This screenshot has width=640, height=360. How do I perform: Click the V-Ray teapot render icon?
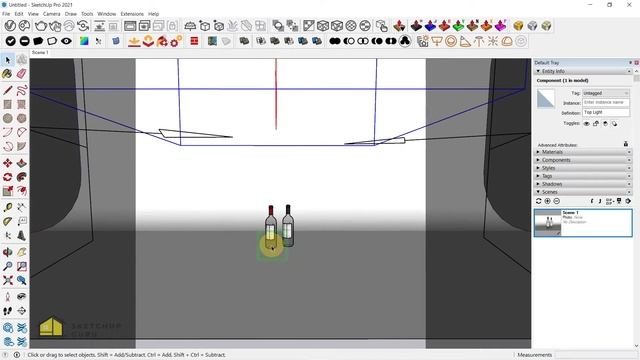(41, 26)
